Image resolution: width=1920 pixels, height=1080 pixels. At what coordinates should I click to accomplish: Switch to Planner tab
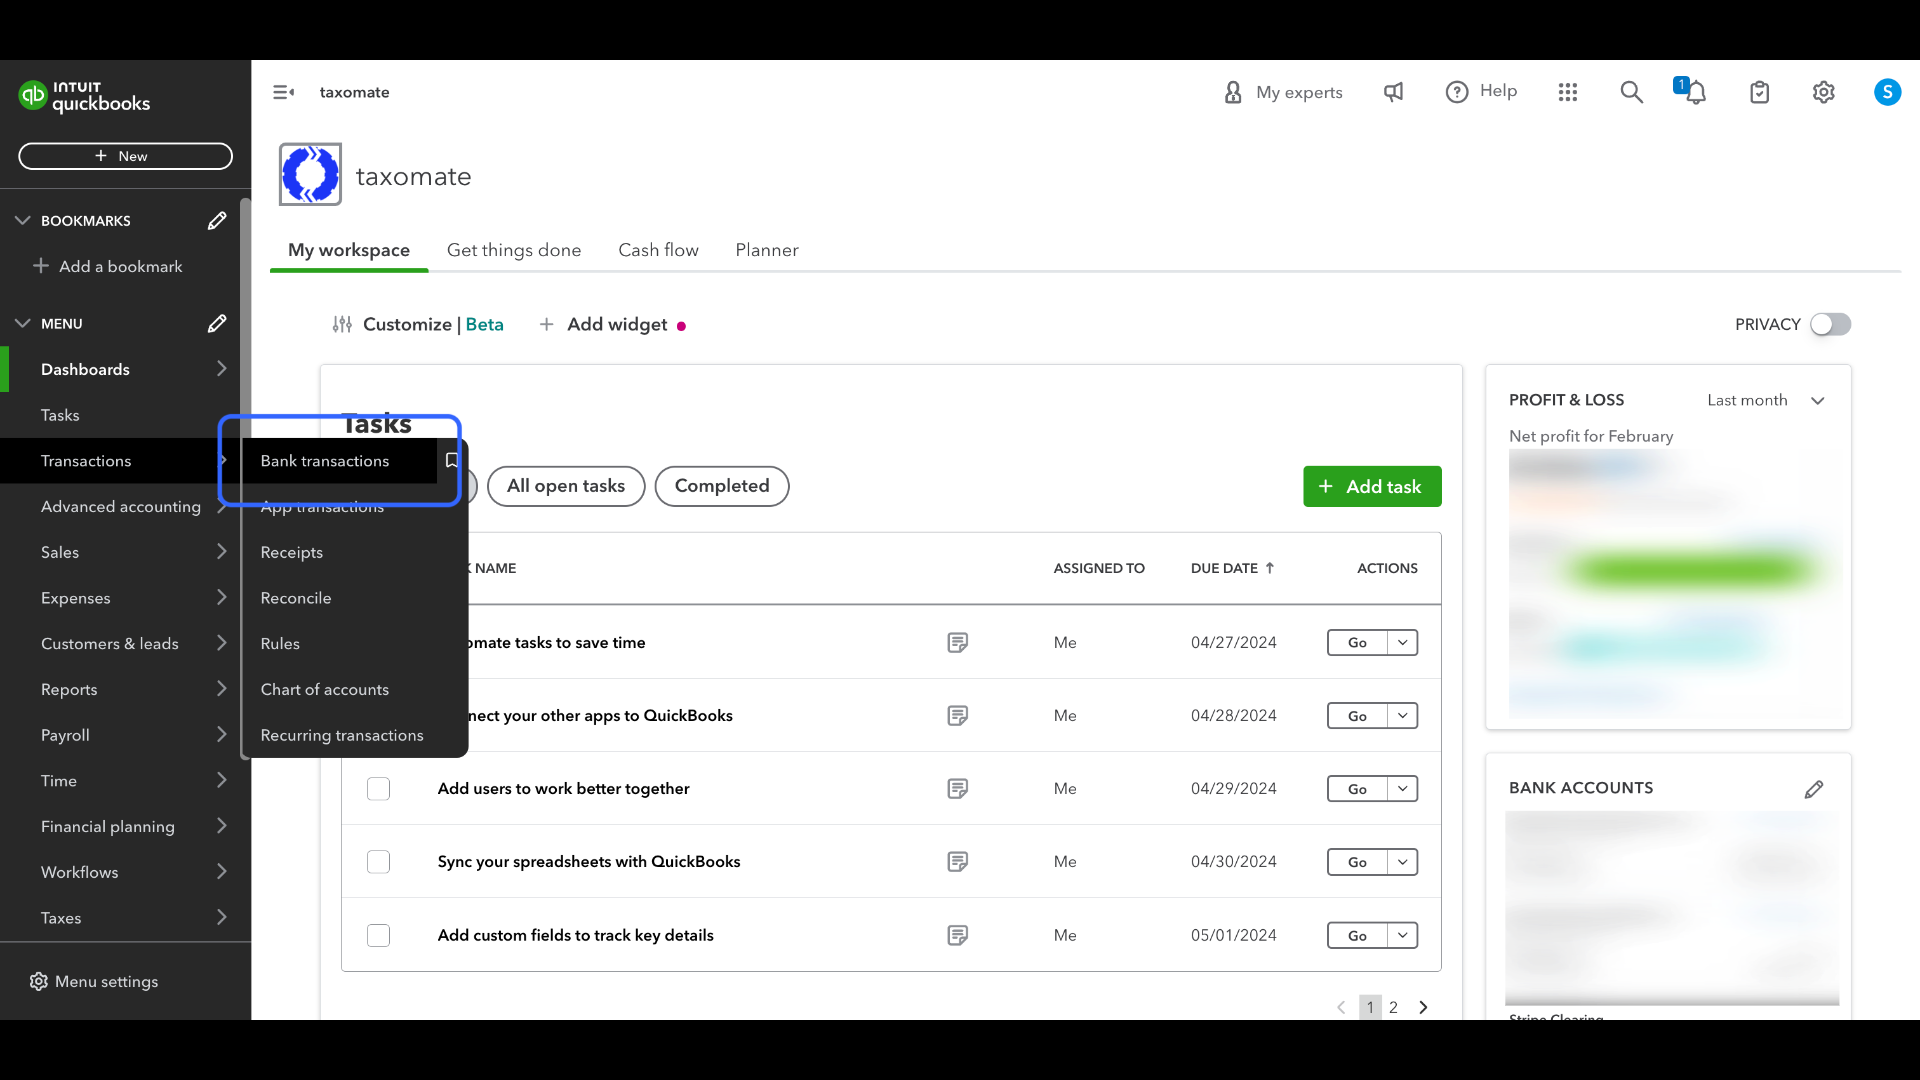(x=767, y=250)
